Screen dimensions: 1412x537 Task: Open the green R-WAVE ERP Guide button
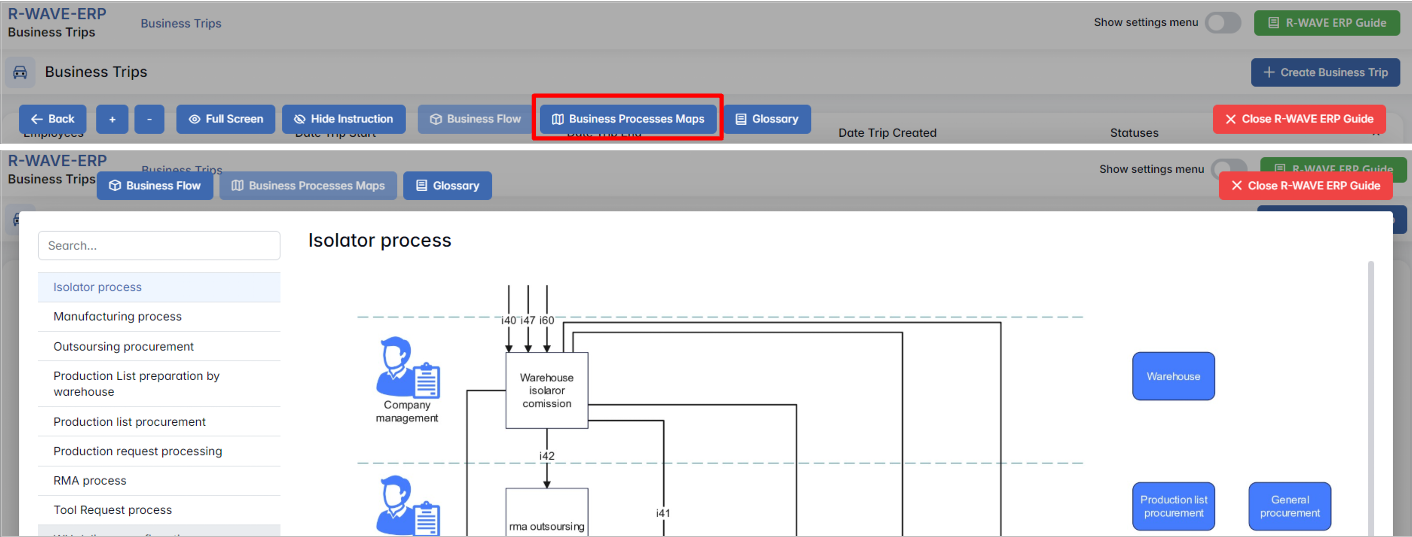1326,23
